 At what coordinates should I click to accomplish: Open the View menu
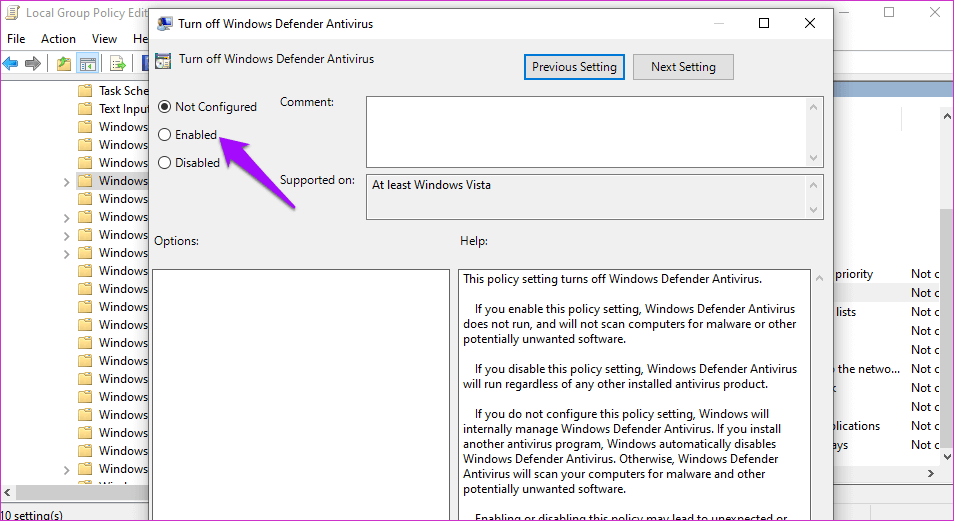[x=104, y=38]
